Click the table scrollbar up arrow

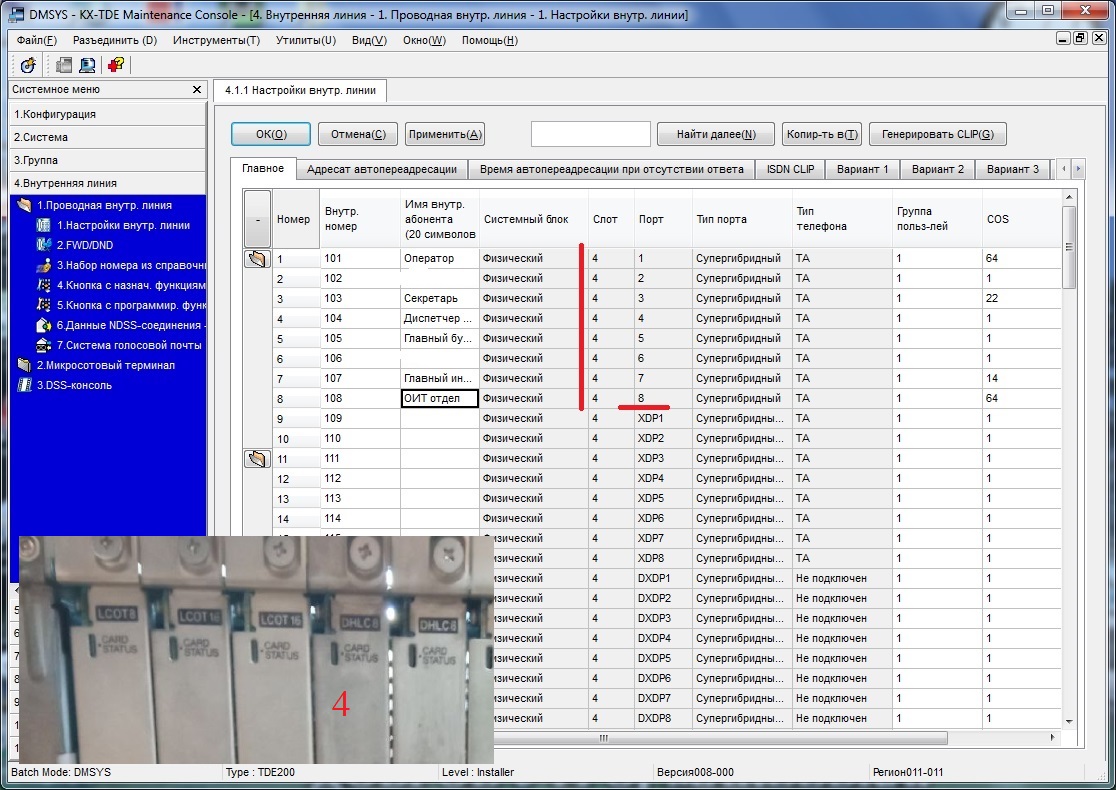[1068, 197]
